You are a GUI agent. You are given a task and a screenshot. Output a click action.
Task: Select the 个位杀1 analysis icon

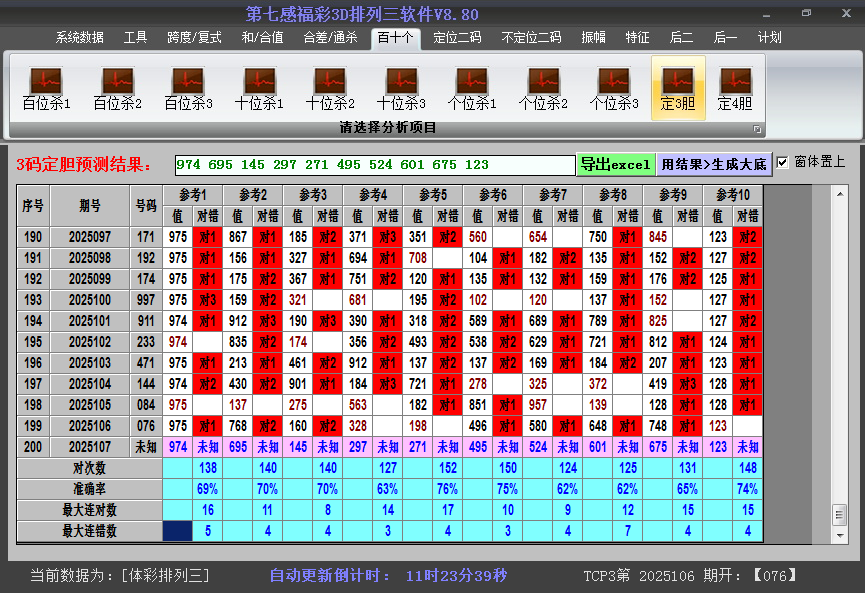(472, 88)
